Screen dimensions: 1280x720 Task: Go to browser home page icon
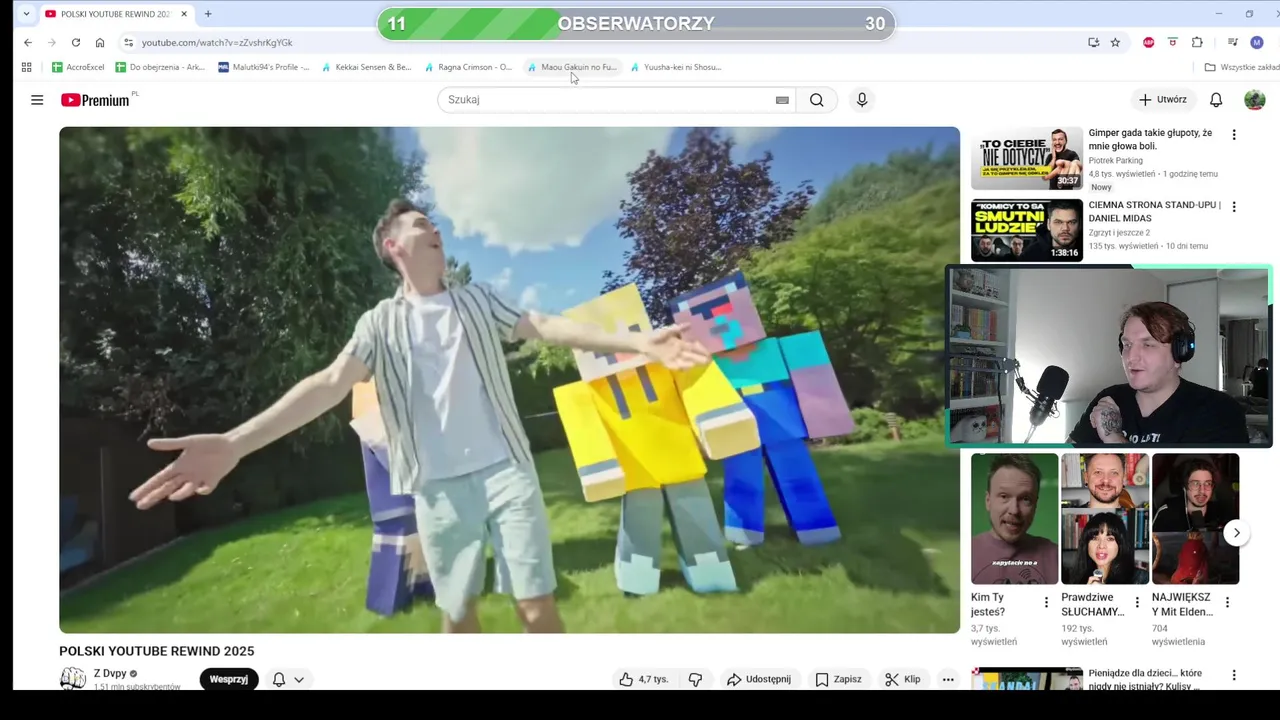[x=100, y=42]
